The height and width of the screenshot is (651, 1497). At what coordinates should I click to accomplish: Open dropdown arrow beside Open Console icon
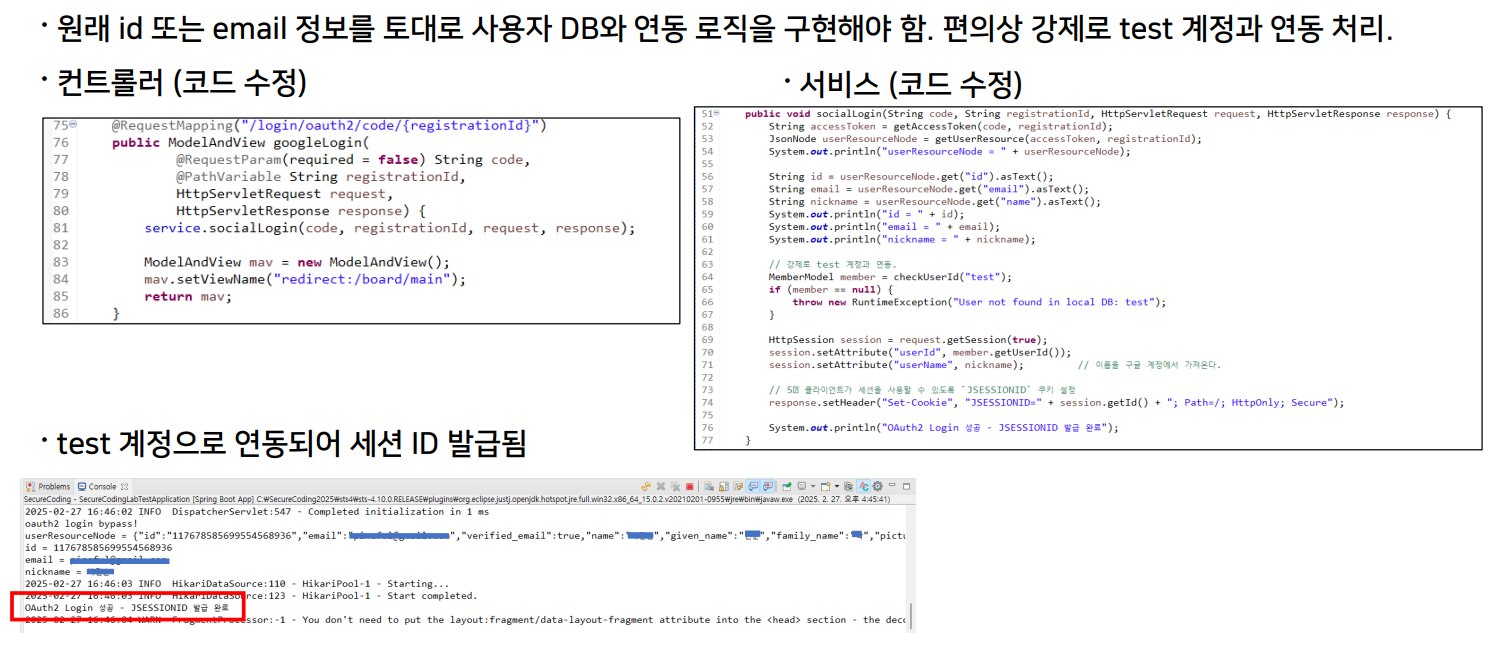tap(837, 487)
